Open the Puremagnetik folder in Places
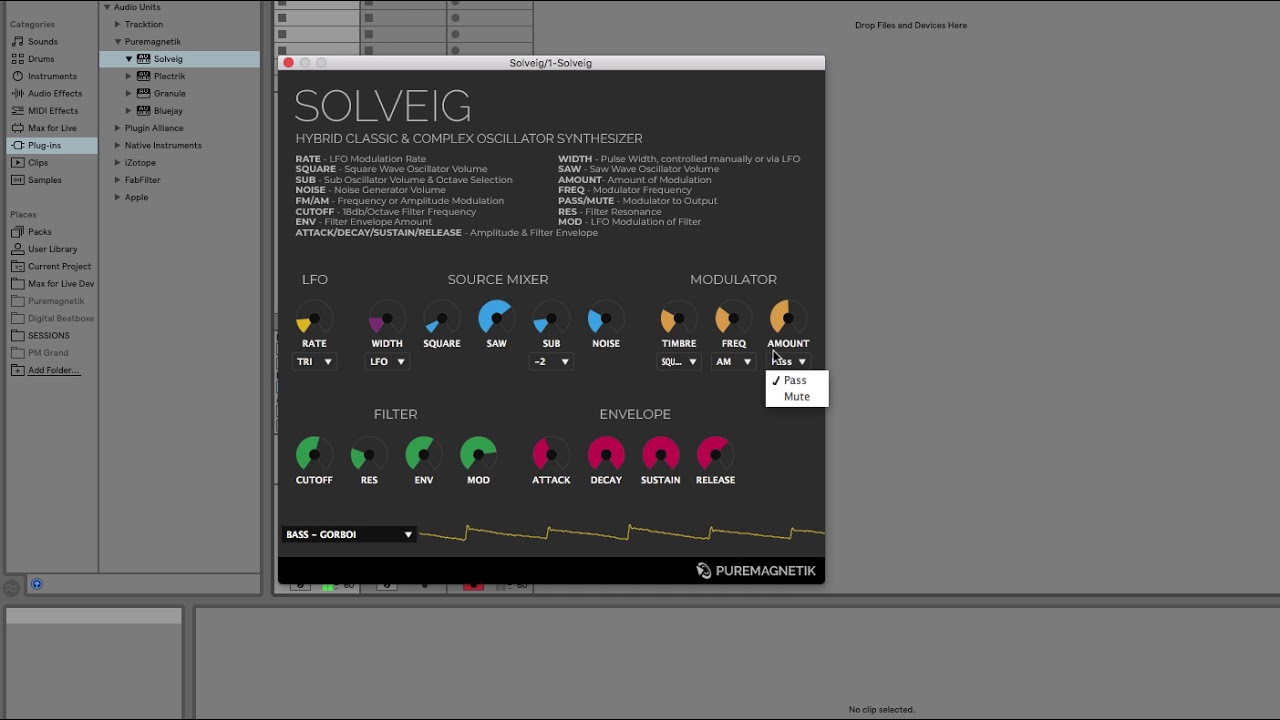 click(x=56, y=301)
